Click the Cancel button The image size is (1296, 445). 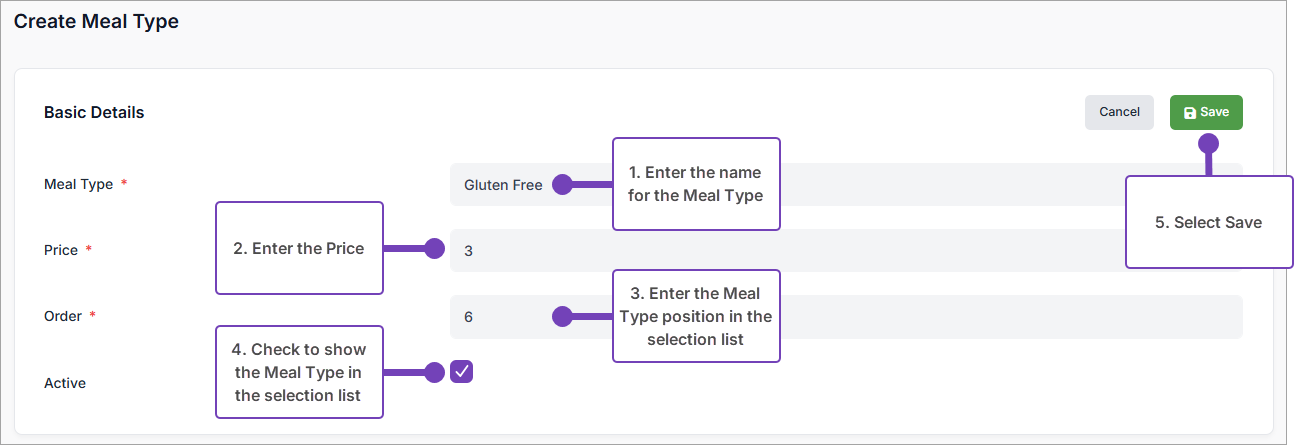click(1119, 112)
